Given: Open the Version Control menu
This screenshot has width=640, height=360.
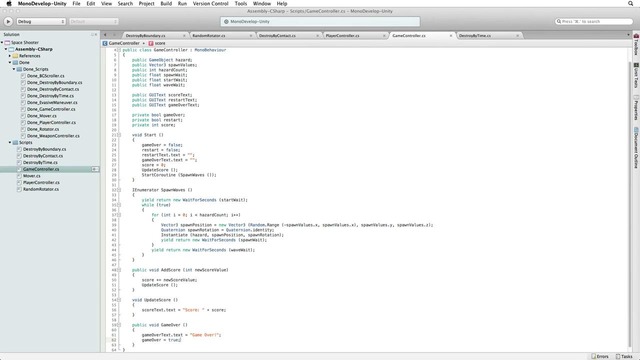Looking at the screenshot, I should tap(211, 3).
